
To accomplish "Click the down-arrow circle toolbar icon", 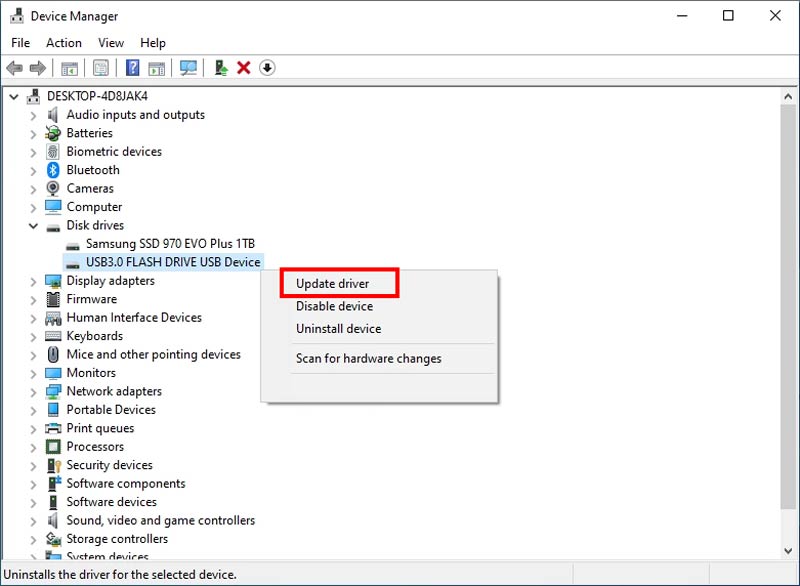I will coord(267,68).
